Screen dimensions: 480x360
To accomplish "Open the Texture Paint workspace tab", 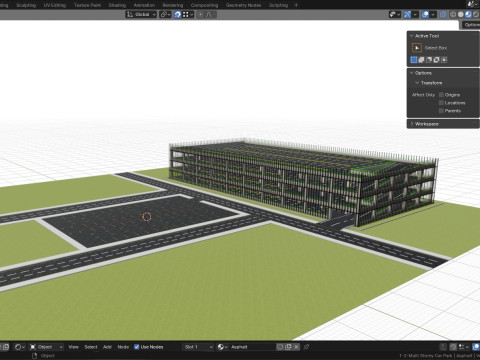I will (87, 5).
